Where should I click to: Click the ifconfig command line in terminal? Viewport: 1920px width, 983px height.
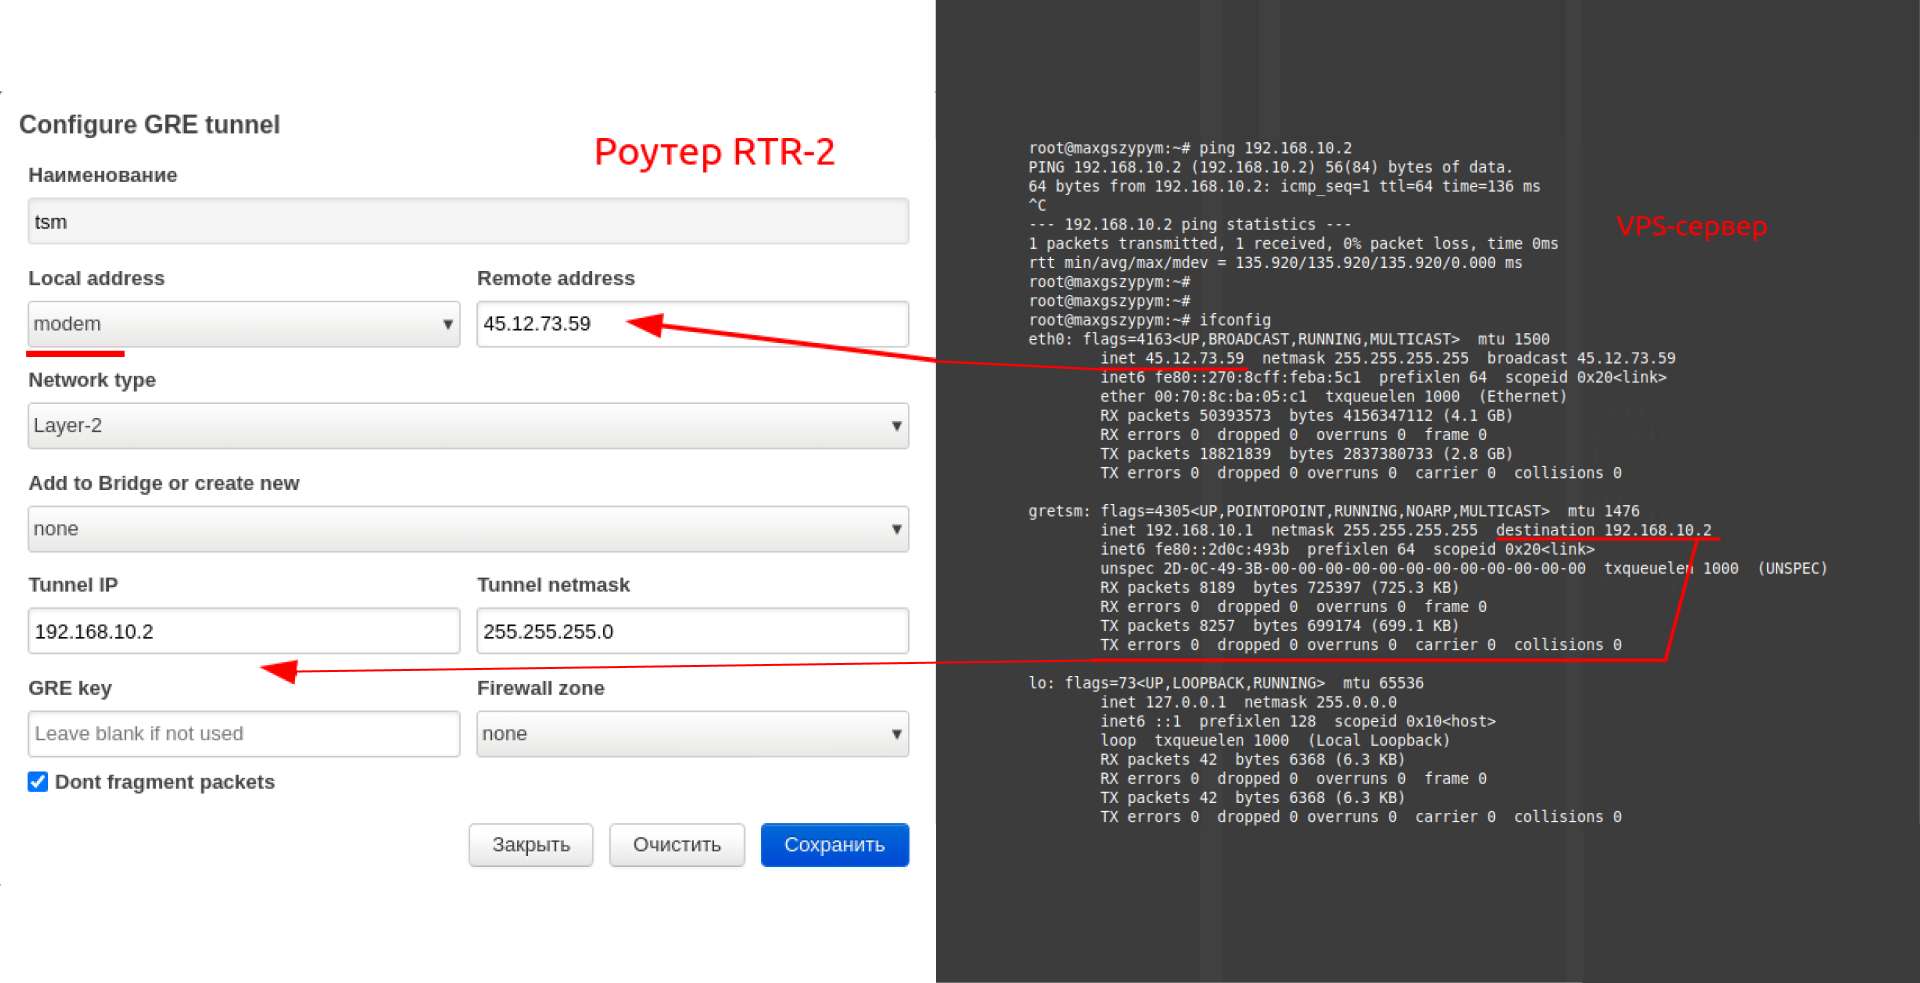[1150, 320]
